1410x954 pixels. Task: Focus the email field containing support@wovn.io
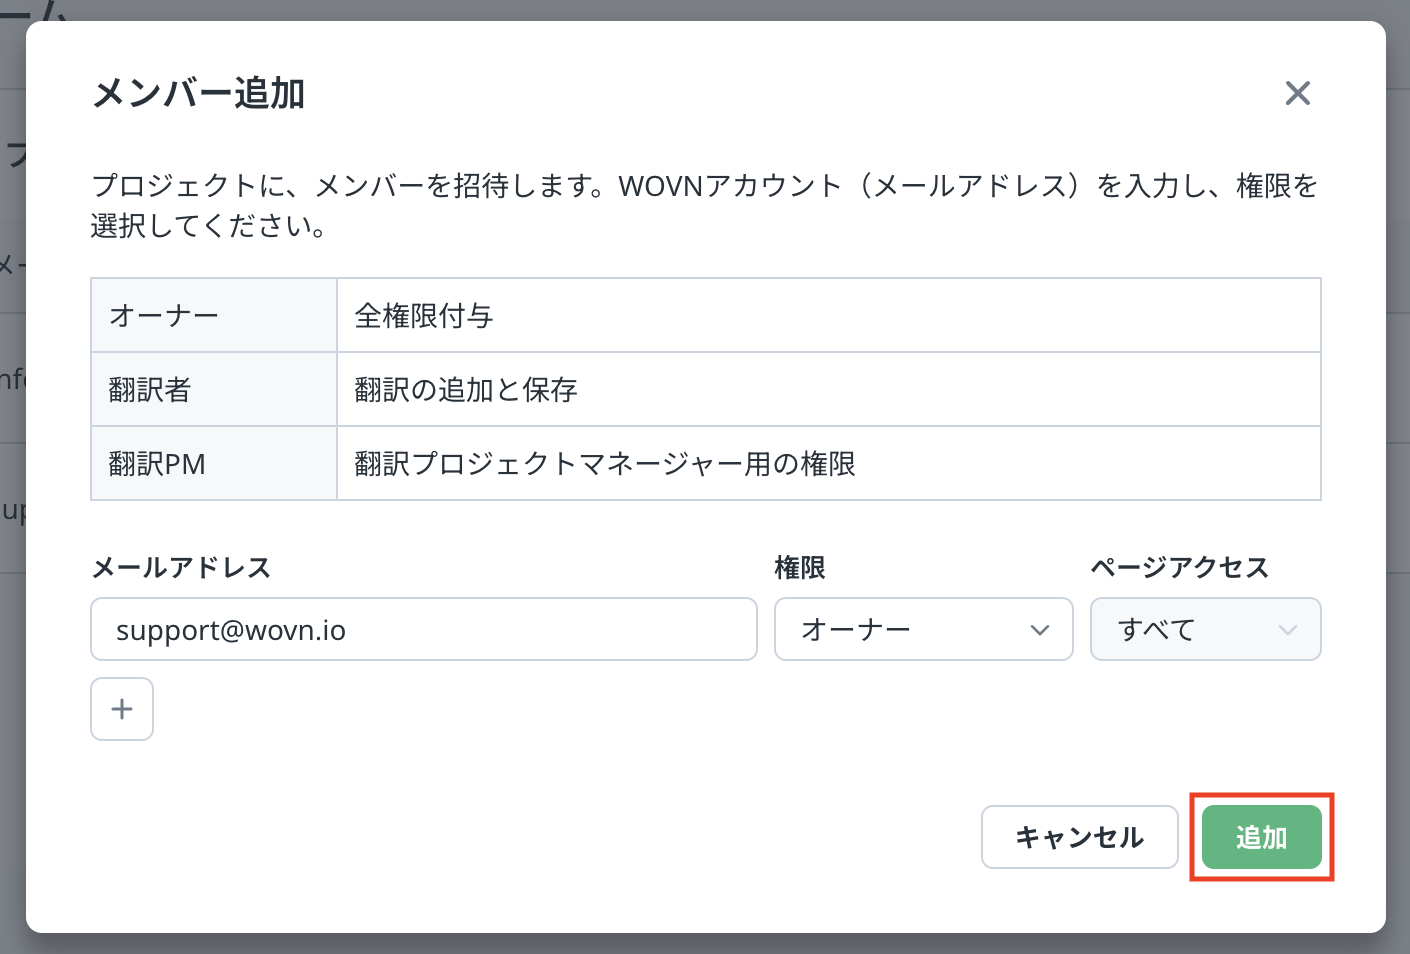point(424,629)
